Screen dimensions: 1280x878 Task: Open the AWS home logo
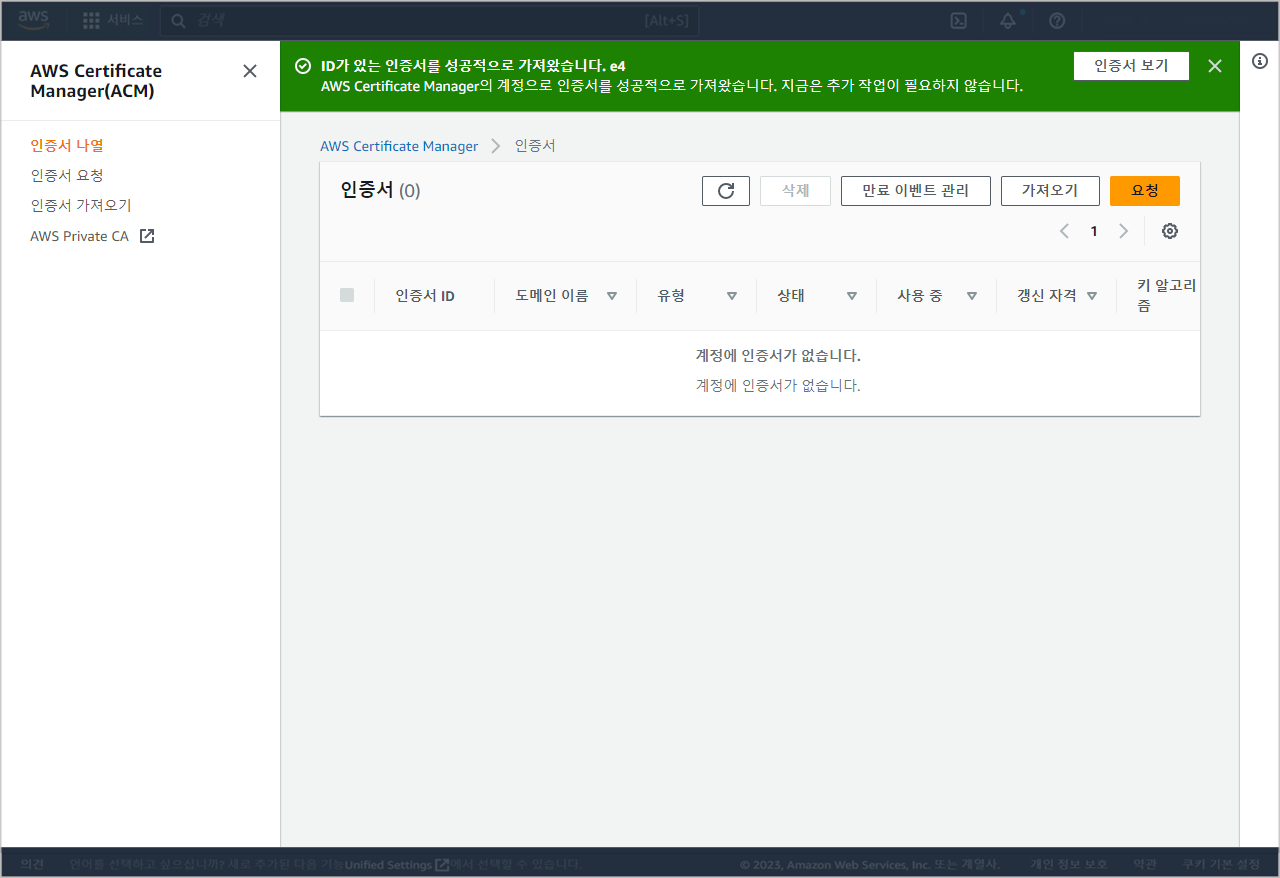(33, 20)
